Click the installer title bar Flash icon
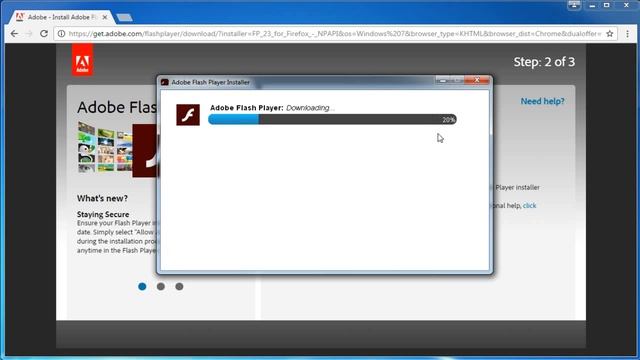 tap(165, 82)
